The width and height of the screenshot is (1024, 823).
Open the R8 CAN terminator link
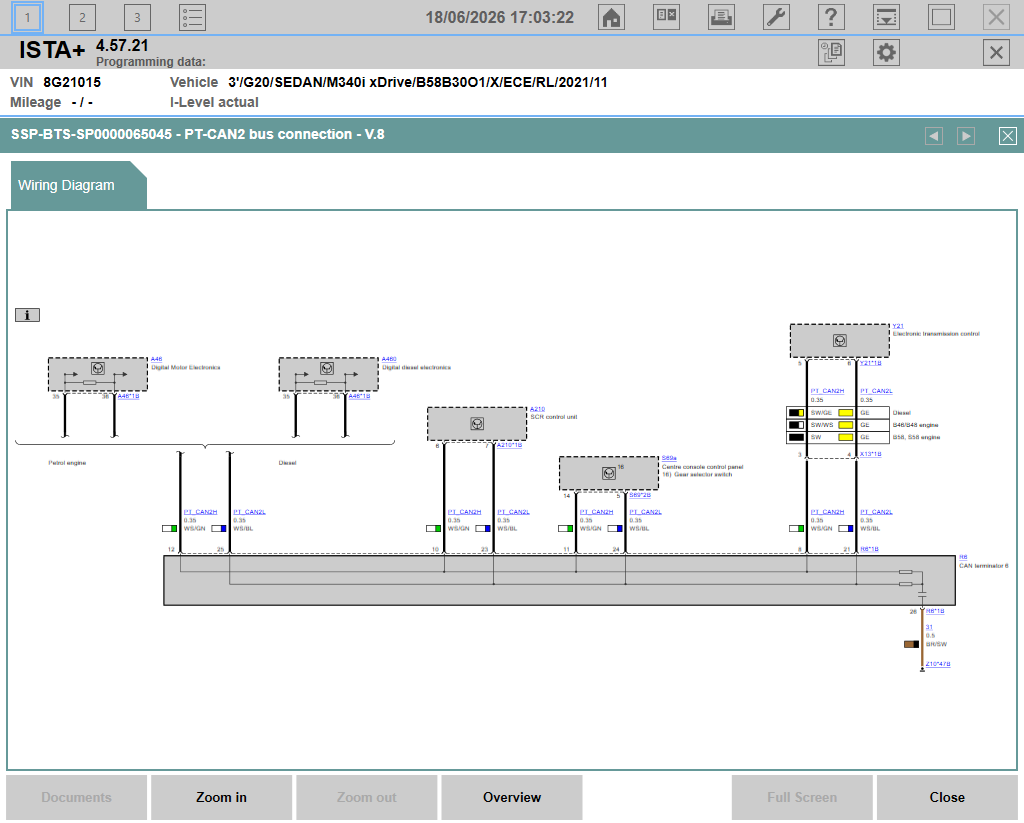pos(963,557)
